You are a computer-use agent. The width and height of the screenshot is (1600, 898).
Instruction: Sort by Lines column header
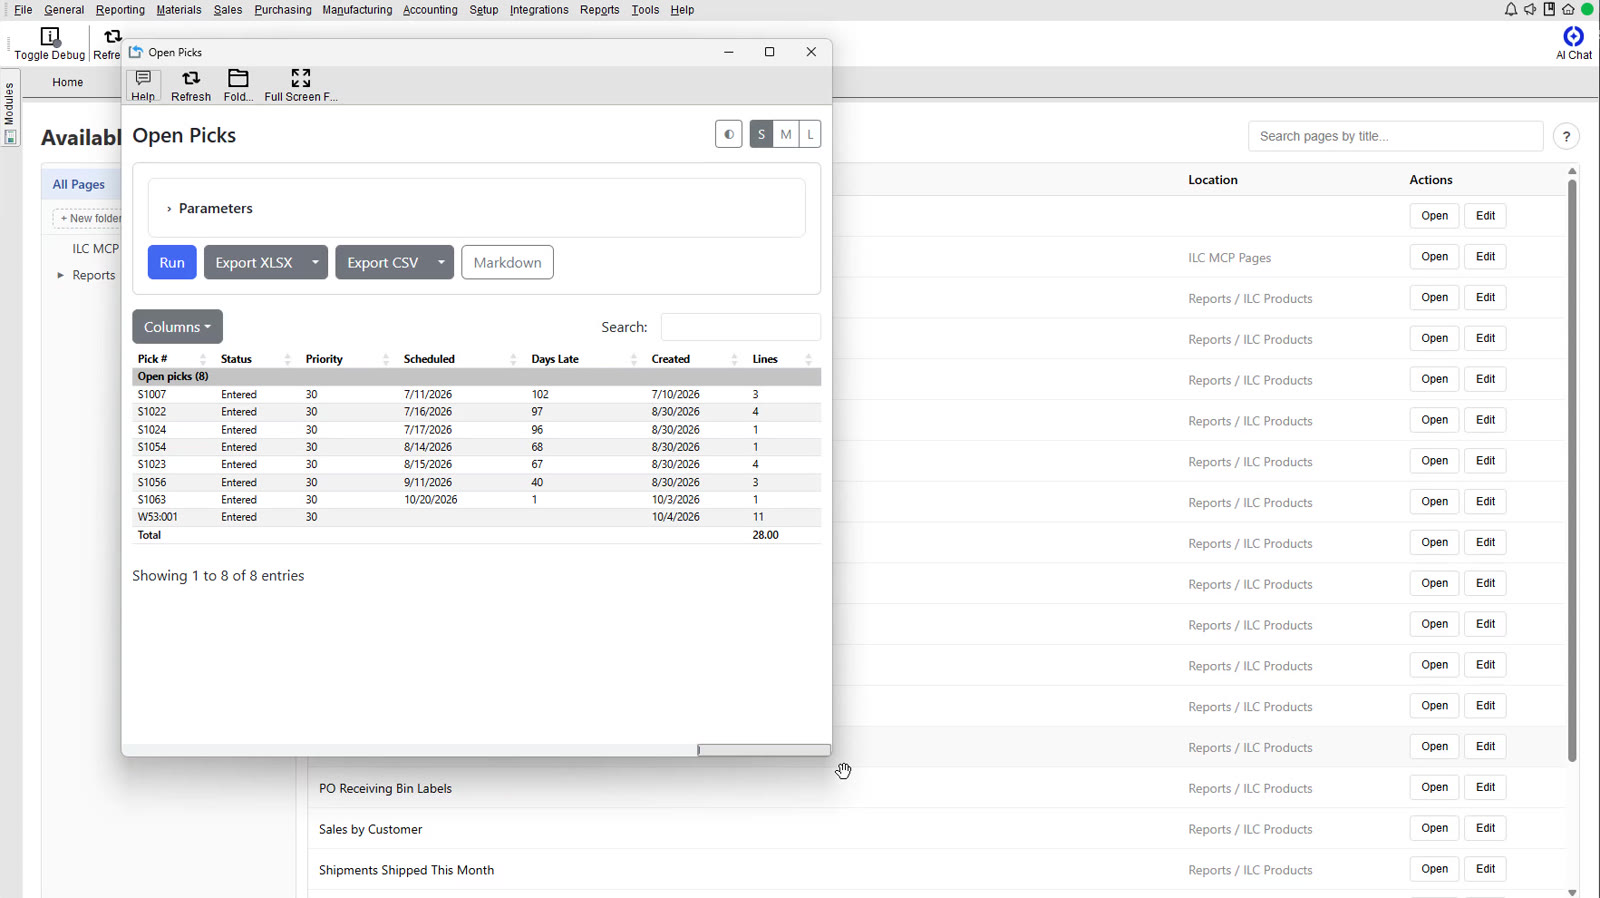[x=783, y=359]
